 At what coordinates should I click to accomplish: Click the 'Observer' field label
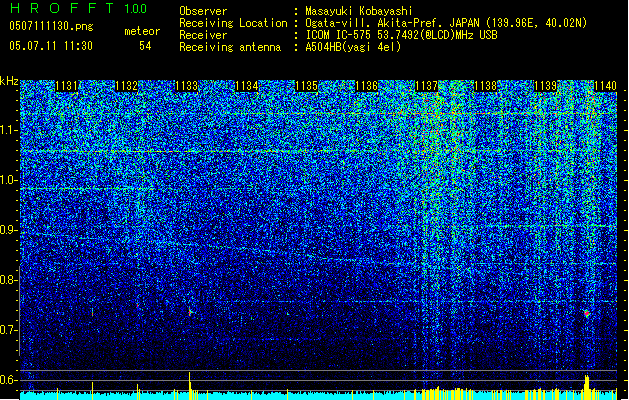(203, 11)
